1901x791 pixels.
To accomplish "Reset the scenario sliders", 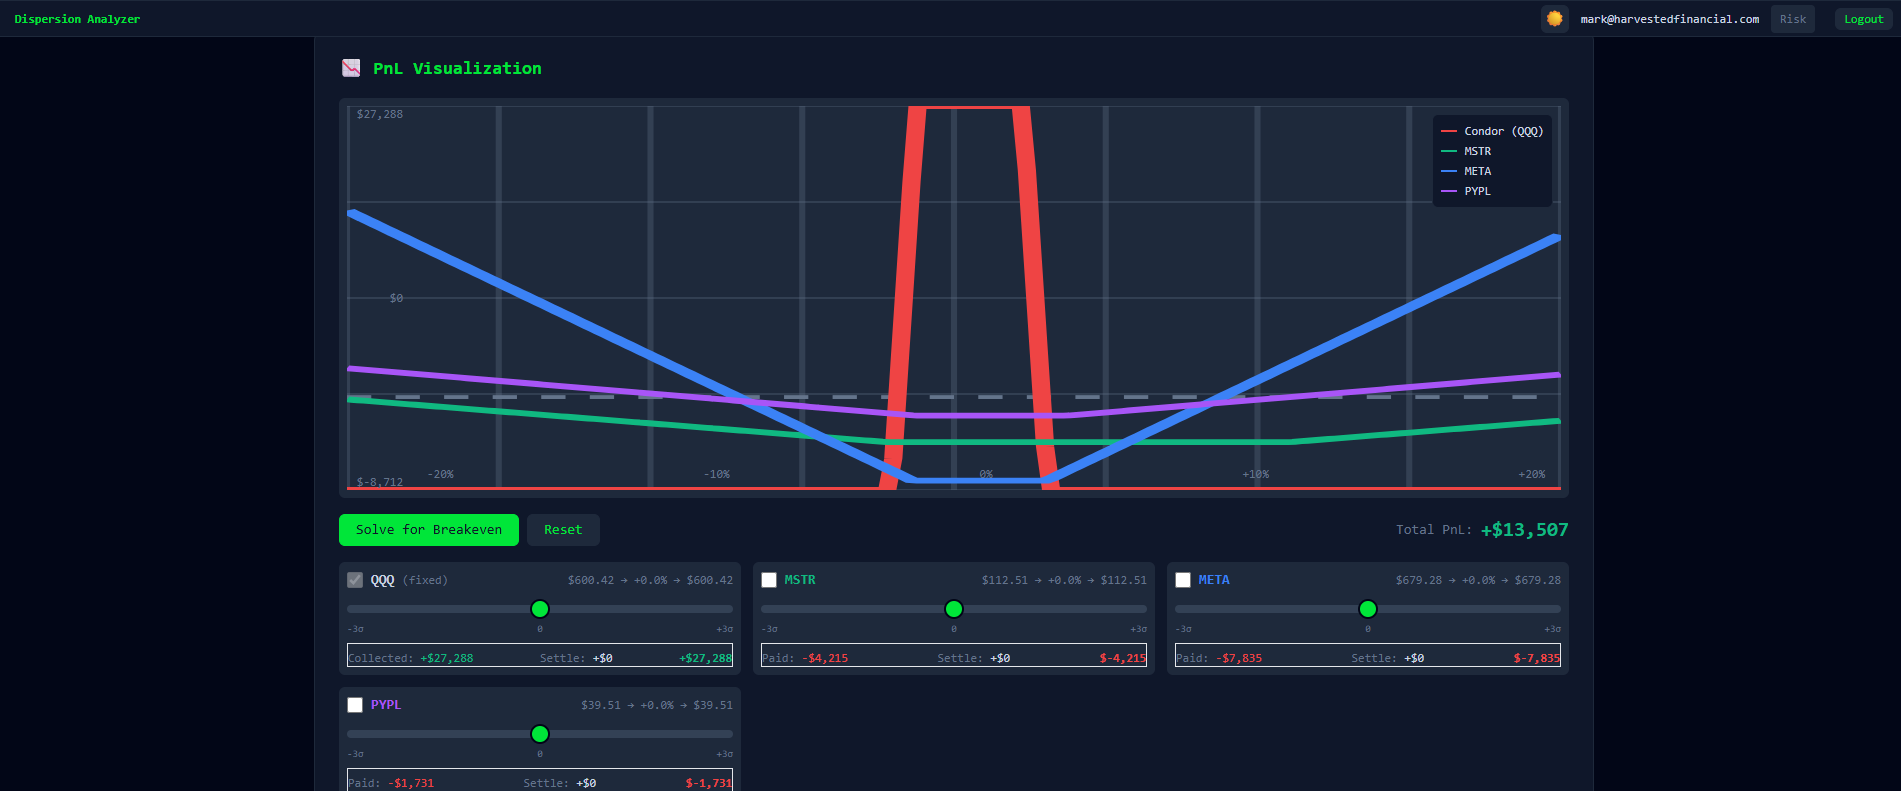I will [563, 530].
